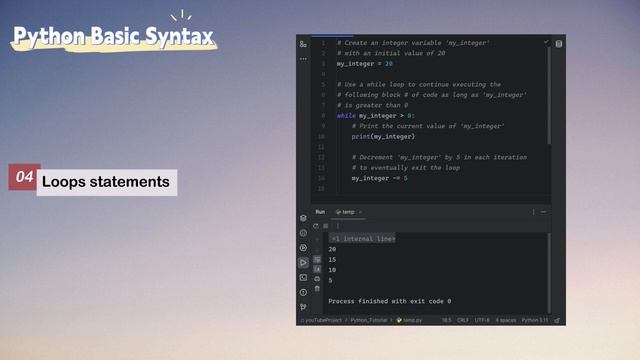640x360 pixels.
Task: Click the run console vertical scrollbar
Action: [x=549, y=272]
